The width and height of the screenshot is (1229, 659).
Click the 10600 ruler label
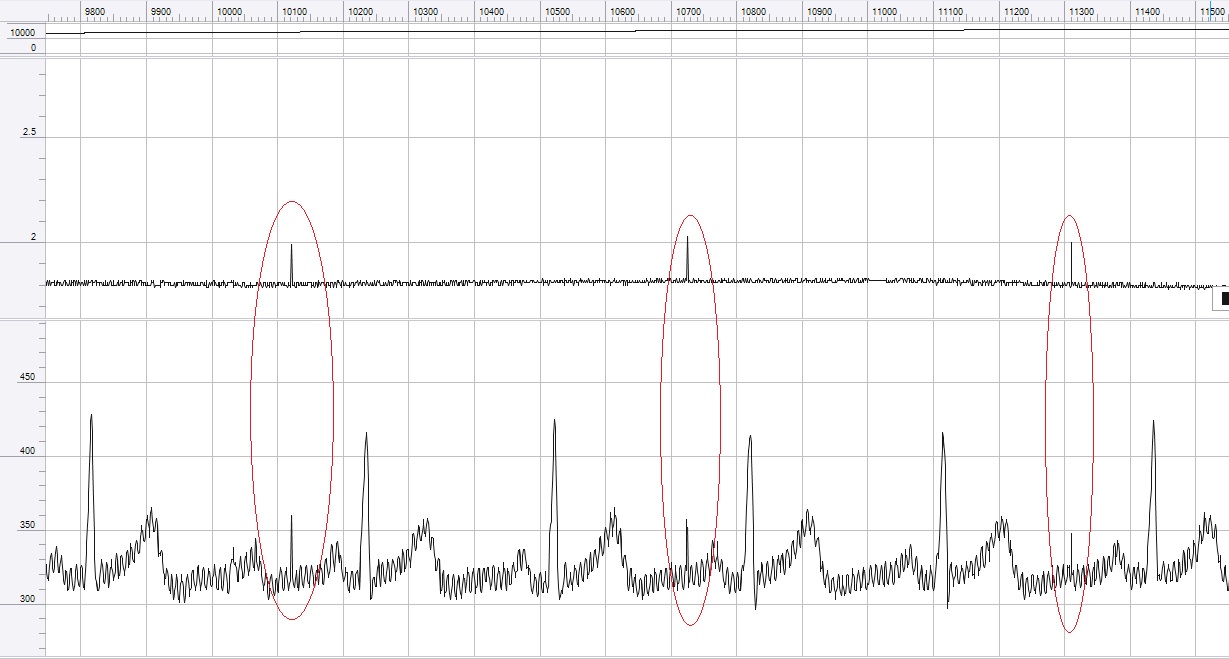(x=623, y=11)
